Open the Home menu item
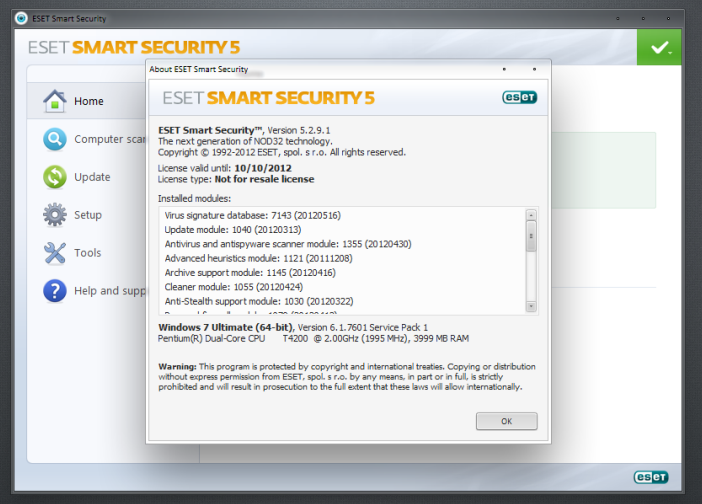The width and height of the screenshot is (702, 504). [89, 101]
